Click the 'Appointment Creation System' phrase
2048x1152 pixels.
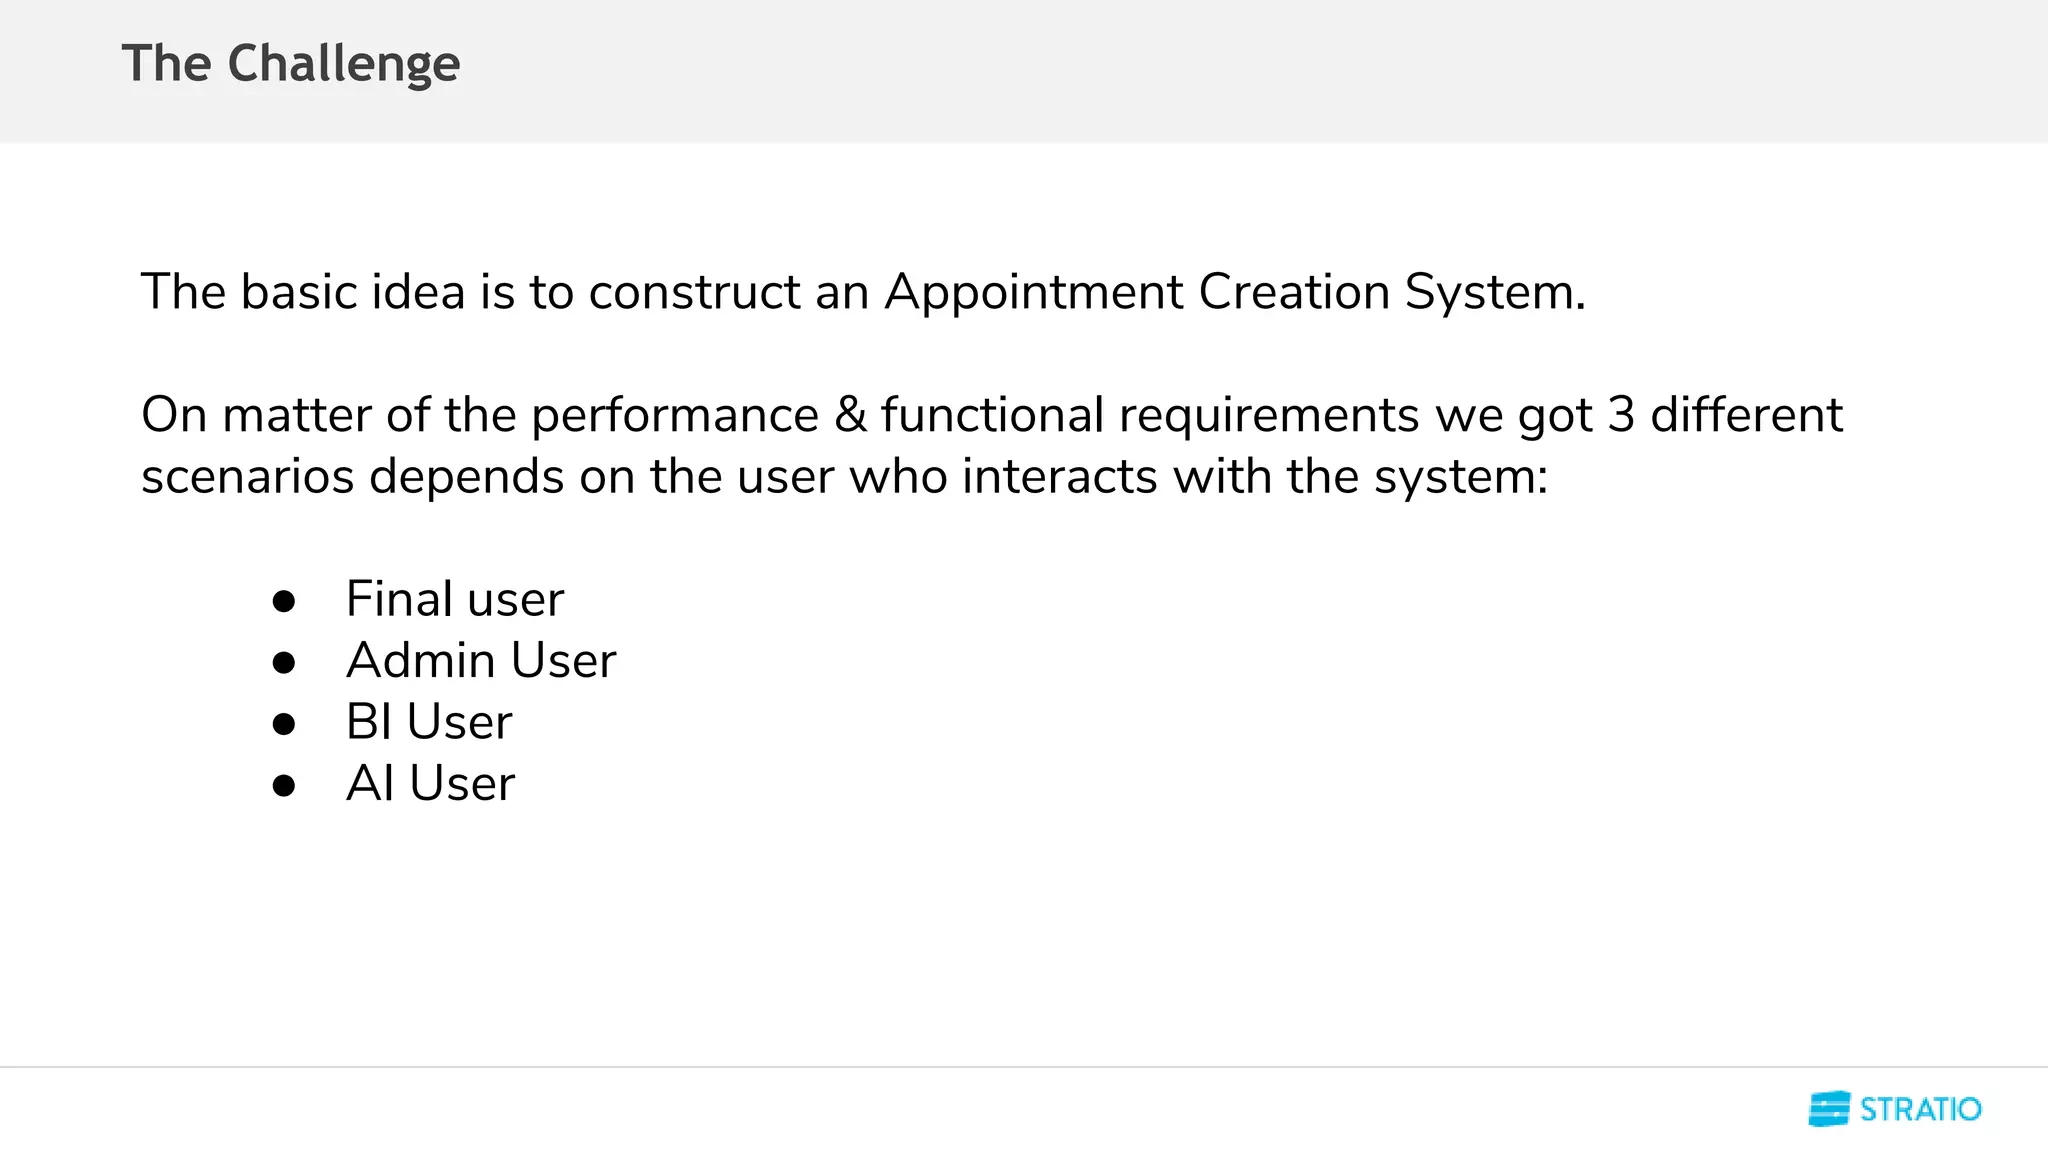(x=1234, y=292)
